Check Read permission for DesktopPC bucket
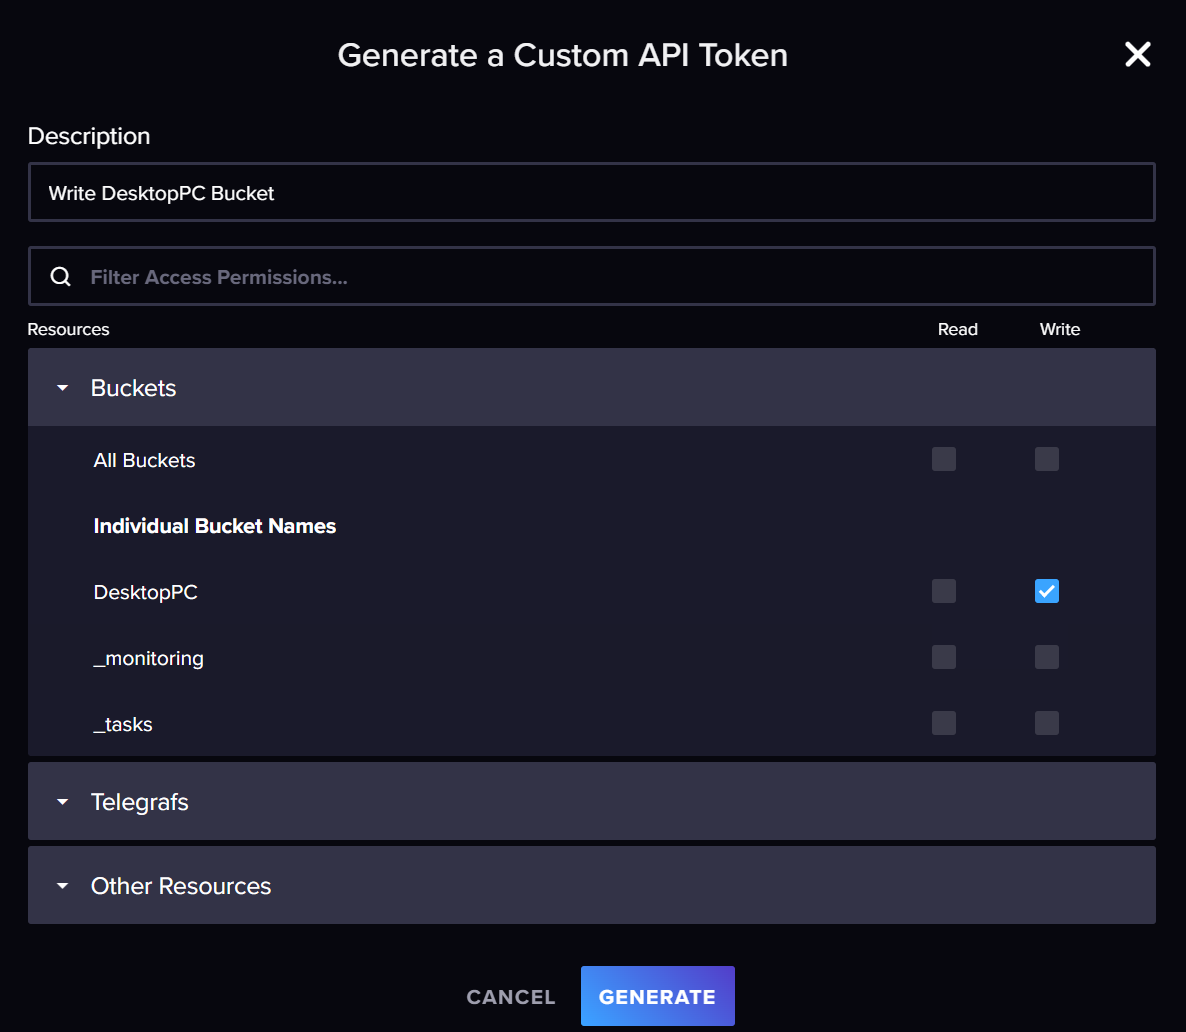 (943, 591)
